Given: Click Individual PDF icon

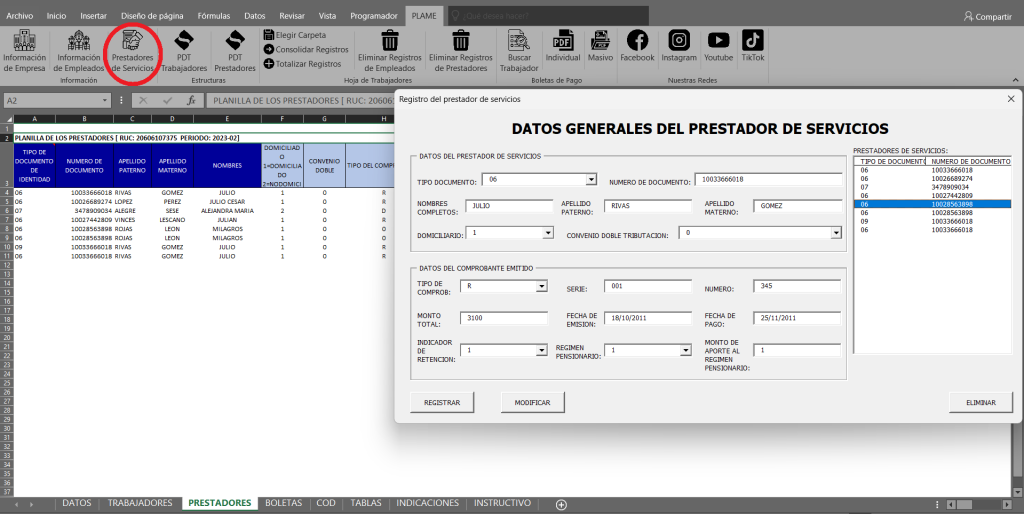Looking at the screenshot, I should (563, 40).
